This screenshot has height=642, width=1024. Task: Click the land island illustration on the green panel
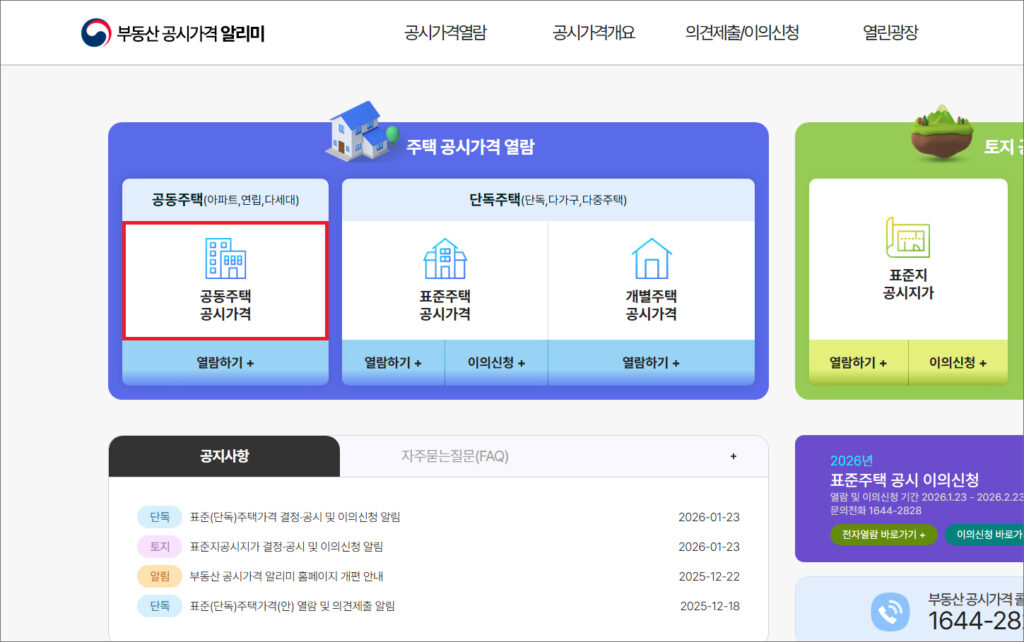pos(939,134)
